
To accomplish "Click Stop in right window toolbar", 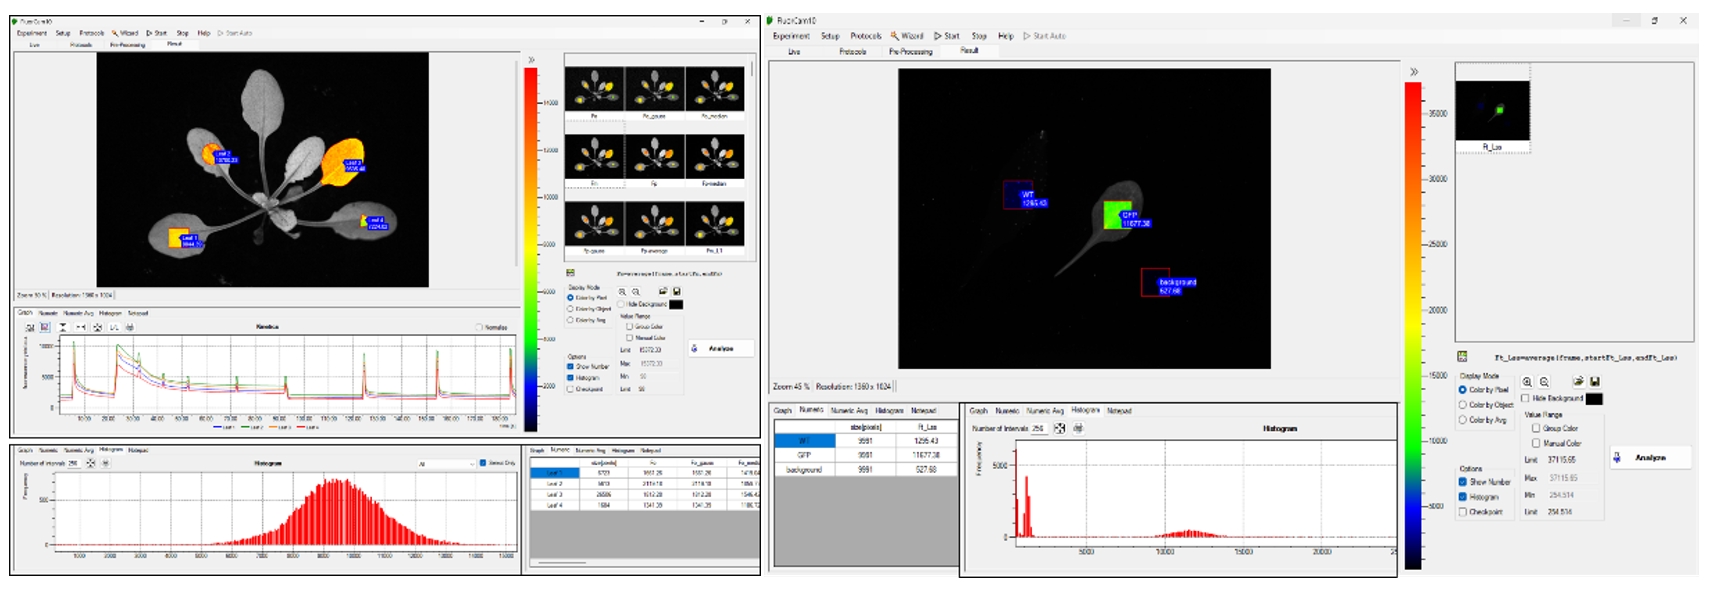I will click(979, 36).
